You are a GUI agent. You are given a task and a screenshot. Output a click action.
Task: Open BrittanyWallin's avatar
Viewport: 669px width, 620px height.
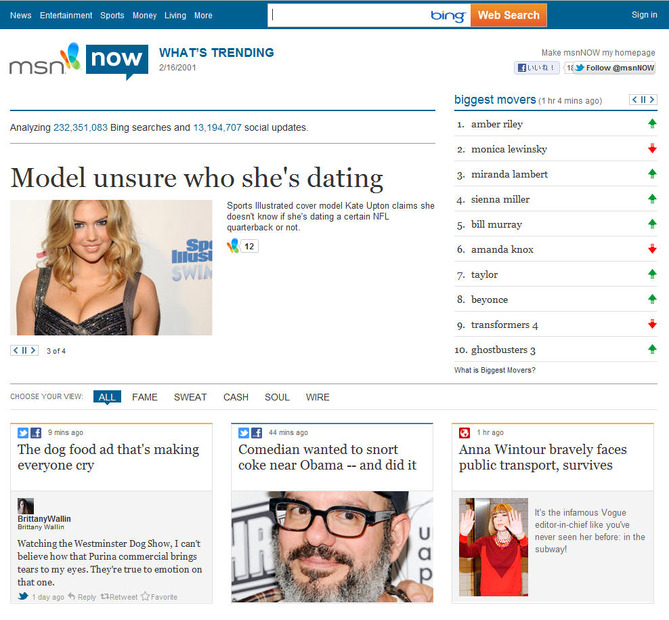point(26,506)
